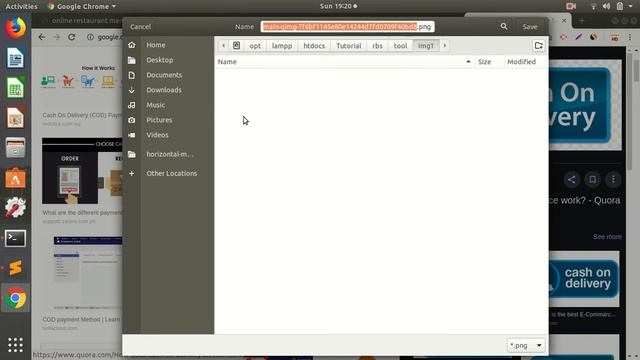Select opt in the path bar
This screenshot has width=640, height=360.
coord(255,45)
